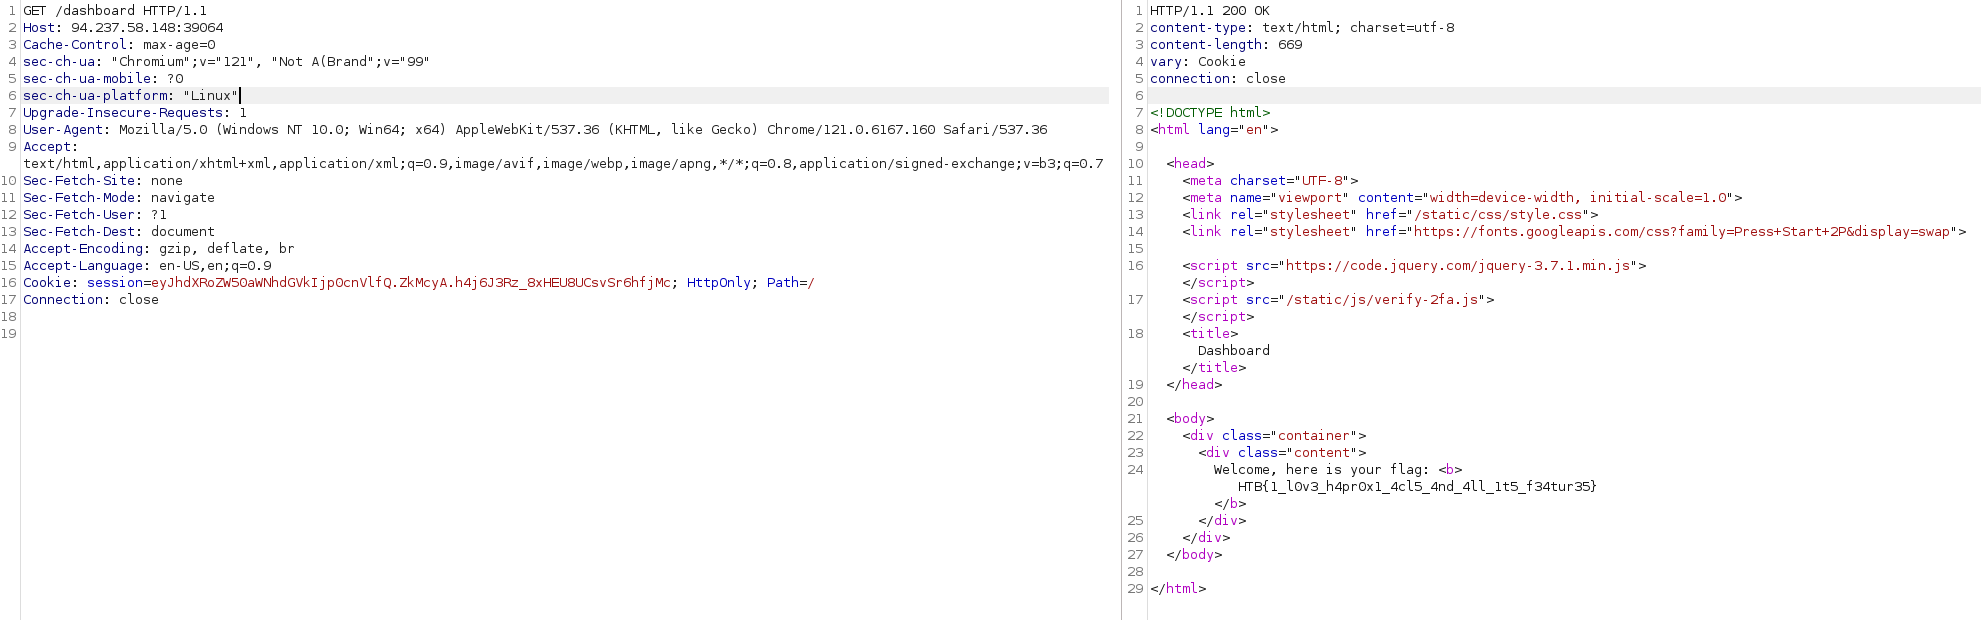This screenshot has width=1981, height=620.
Task: Click Accept-Encoding: gzip, deflate, br line
Action: coord(159,249)
